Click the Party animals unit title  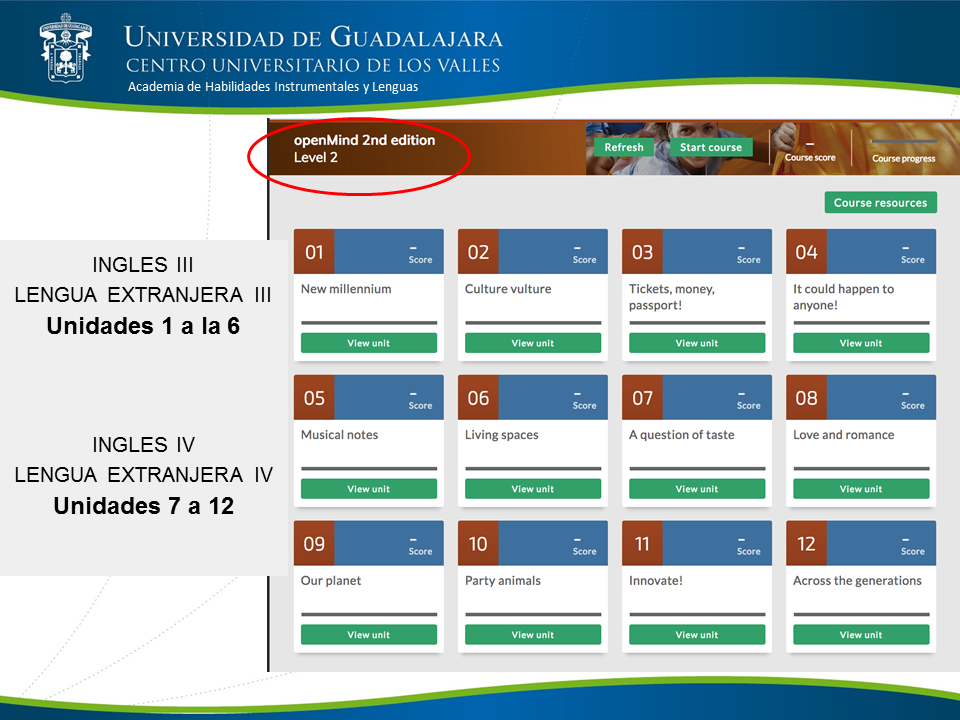(503, 580)
